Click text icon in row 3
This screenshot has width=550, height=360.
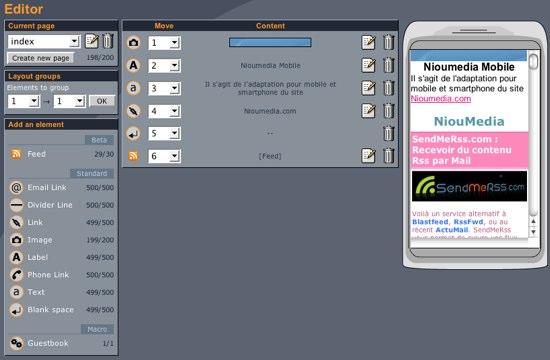[x=133, y=88]
